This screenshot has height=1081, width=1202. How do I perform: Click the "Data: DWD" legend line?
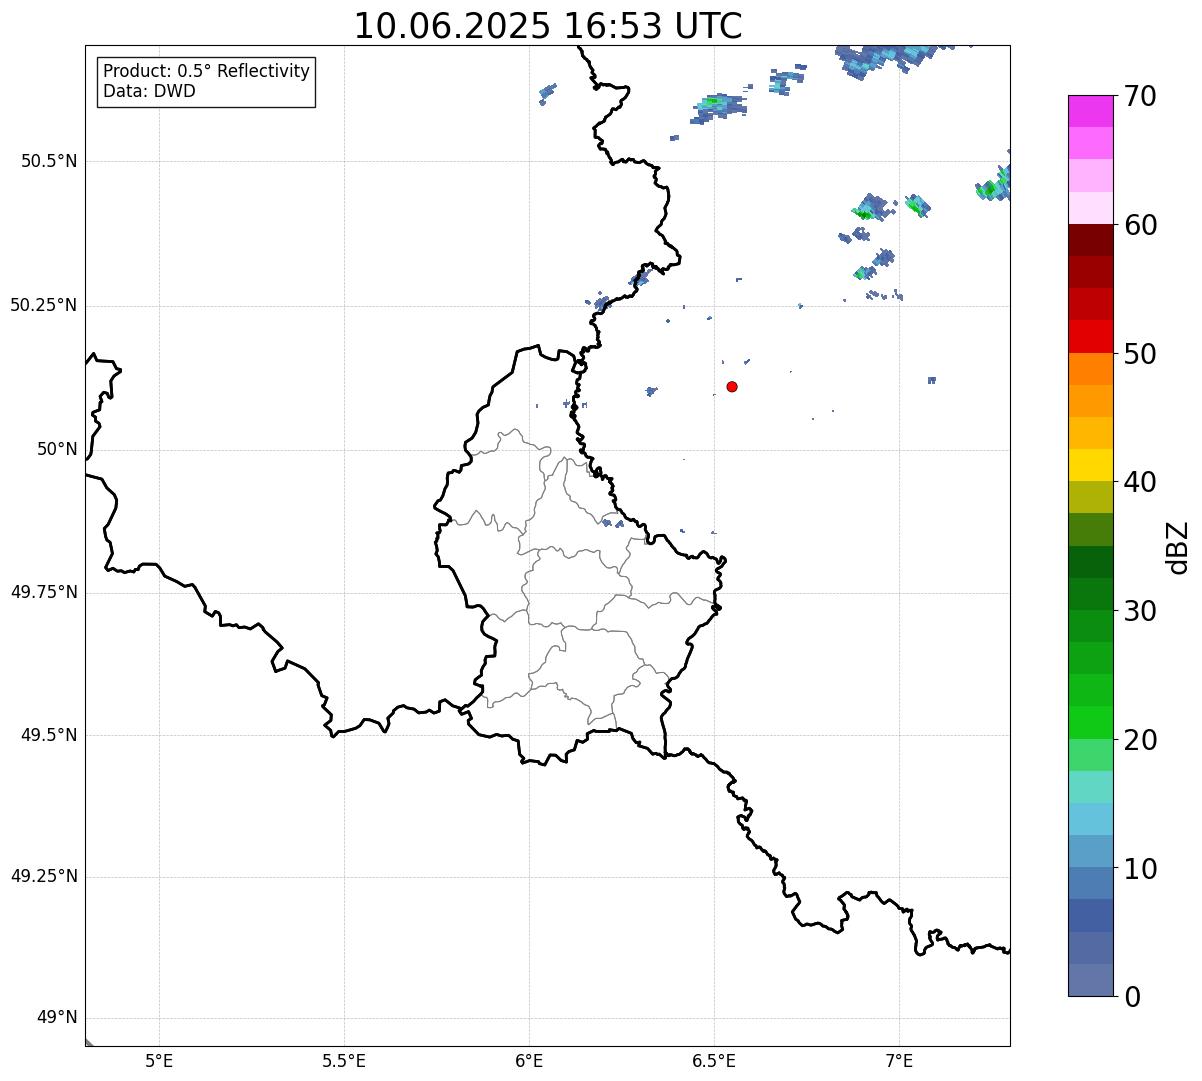(149, 92)
